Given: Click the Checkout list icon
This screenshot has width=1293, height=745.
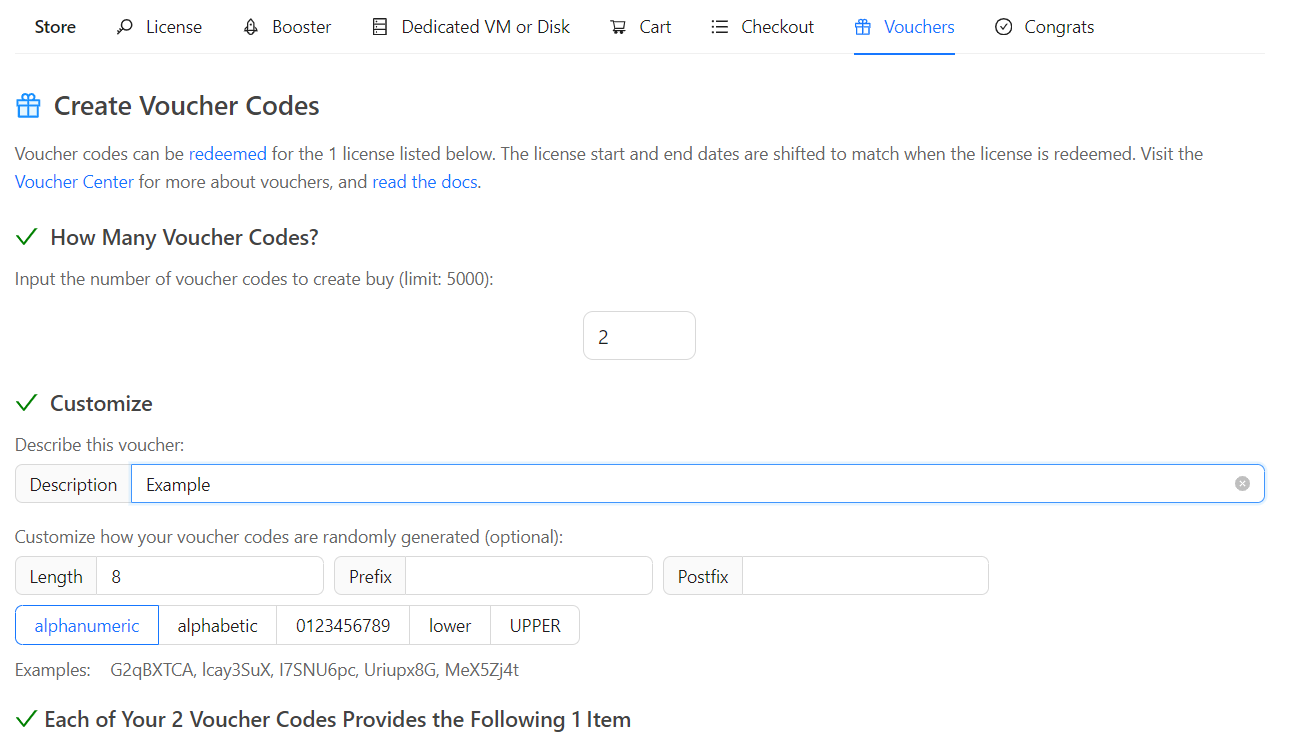Looking at the screenshot, I should pyautogui.click(x=720, y=27).
